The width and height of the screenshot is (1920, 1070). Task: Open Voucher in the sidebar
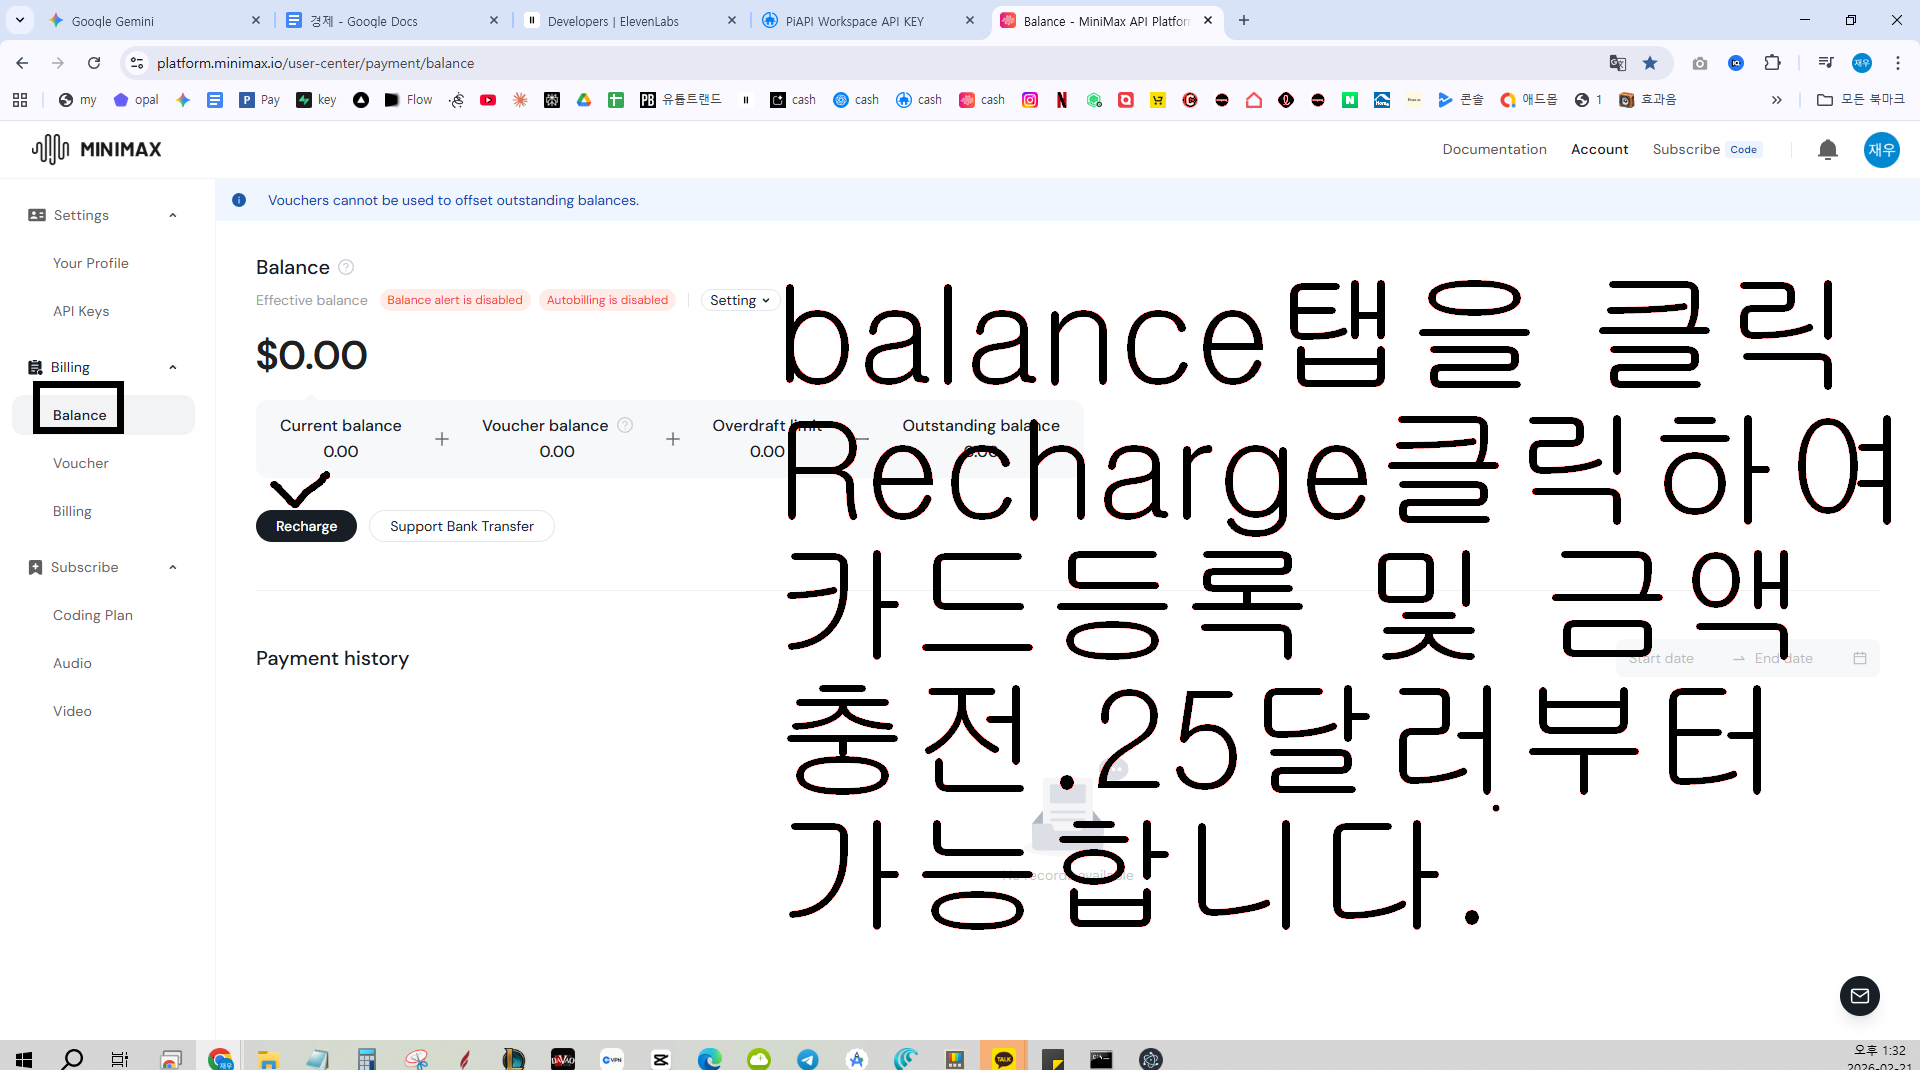pos(81,463)
